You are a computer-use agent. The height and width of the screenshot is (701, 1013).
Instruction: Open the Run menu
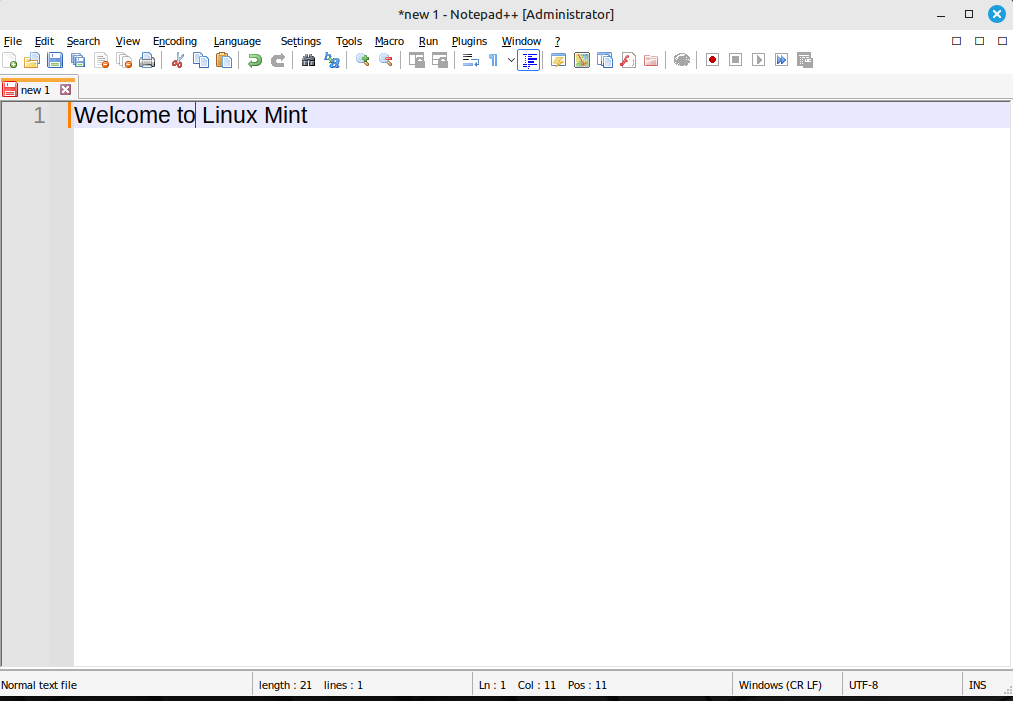[428, 41]
